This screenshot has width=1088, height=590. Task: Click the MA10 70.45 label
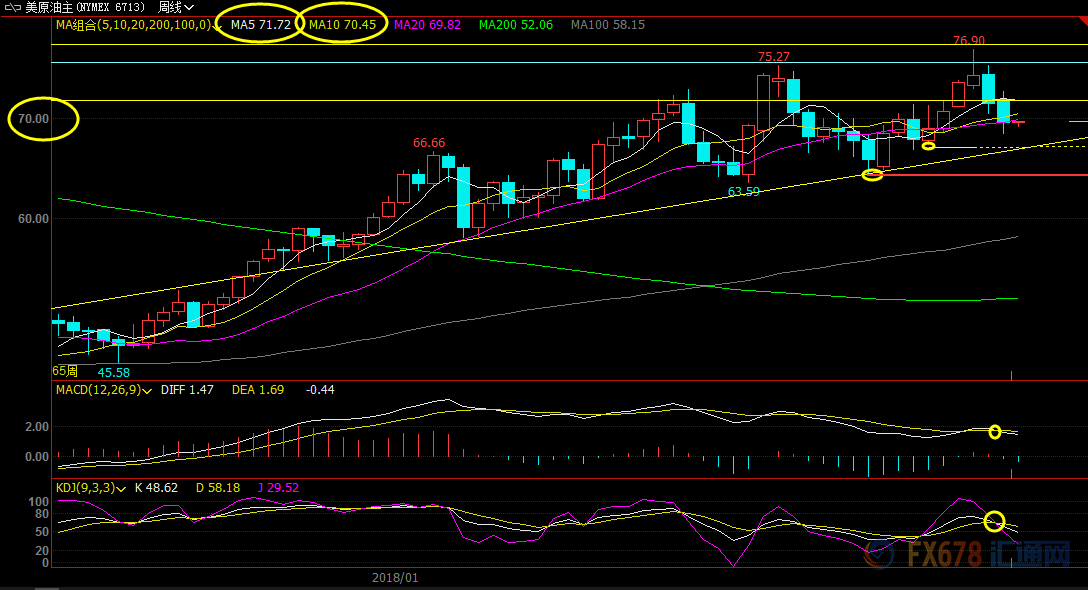click(342, 24)
